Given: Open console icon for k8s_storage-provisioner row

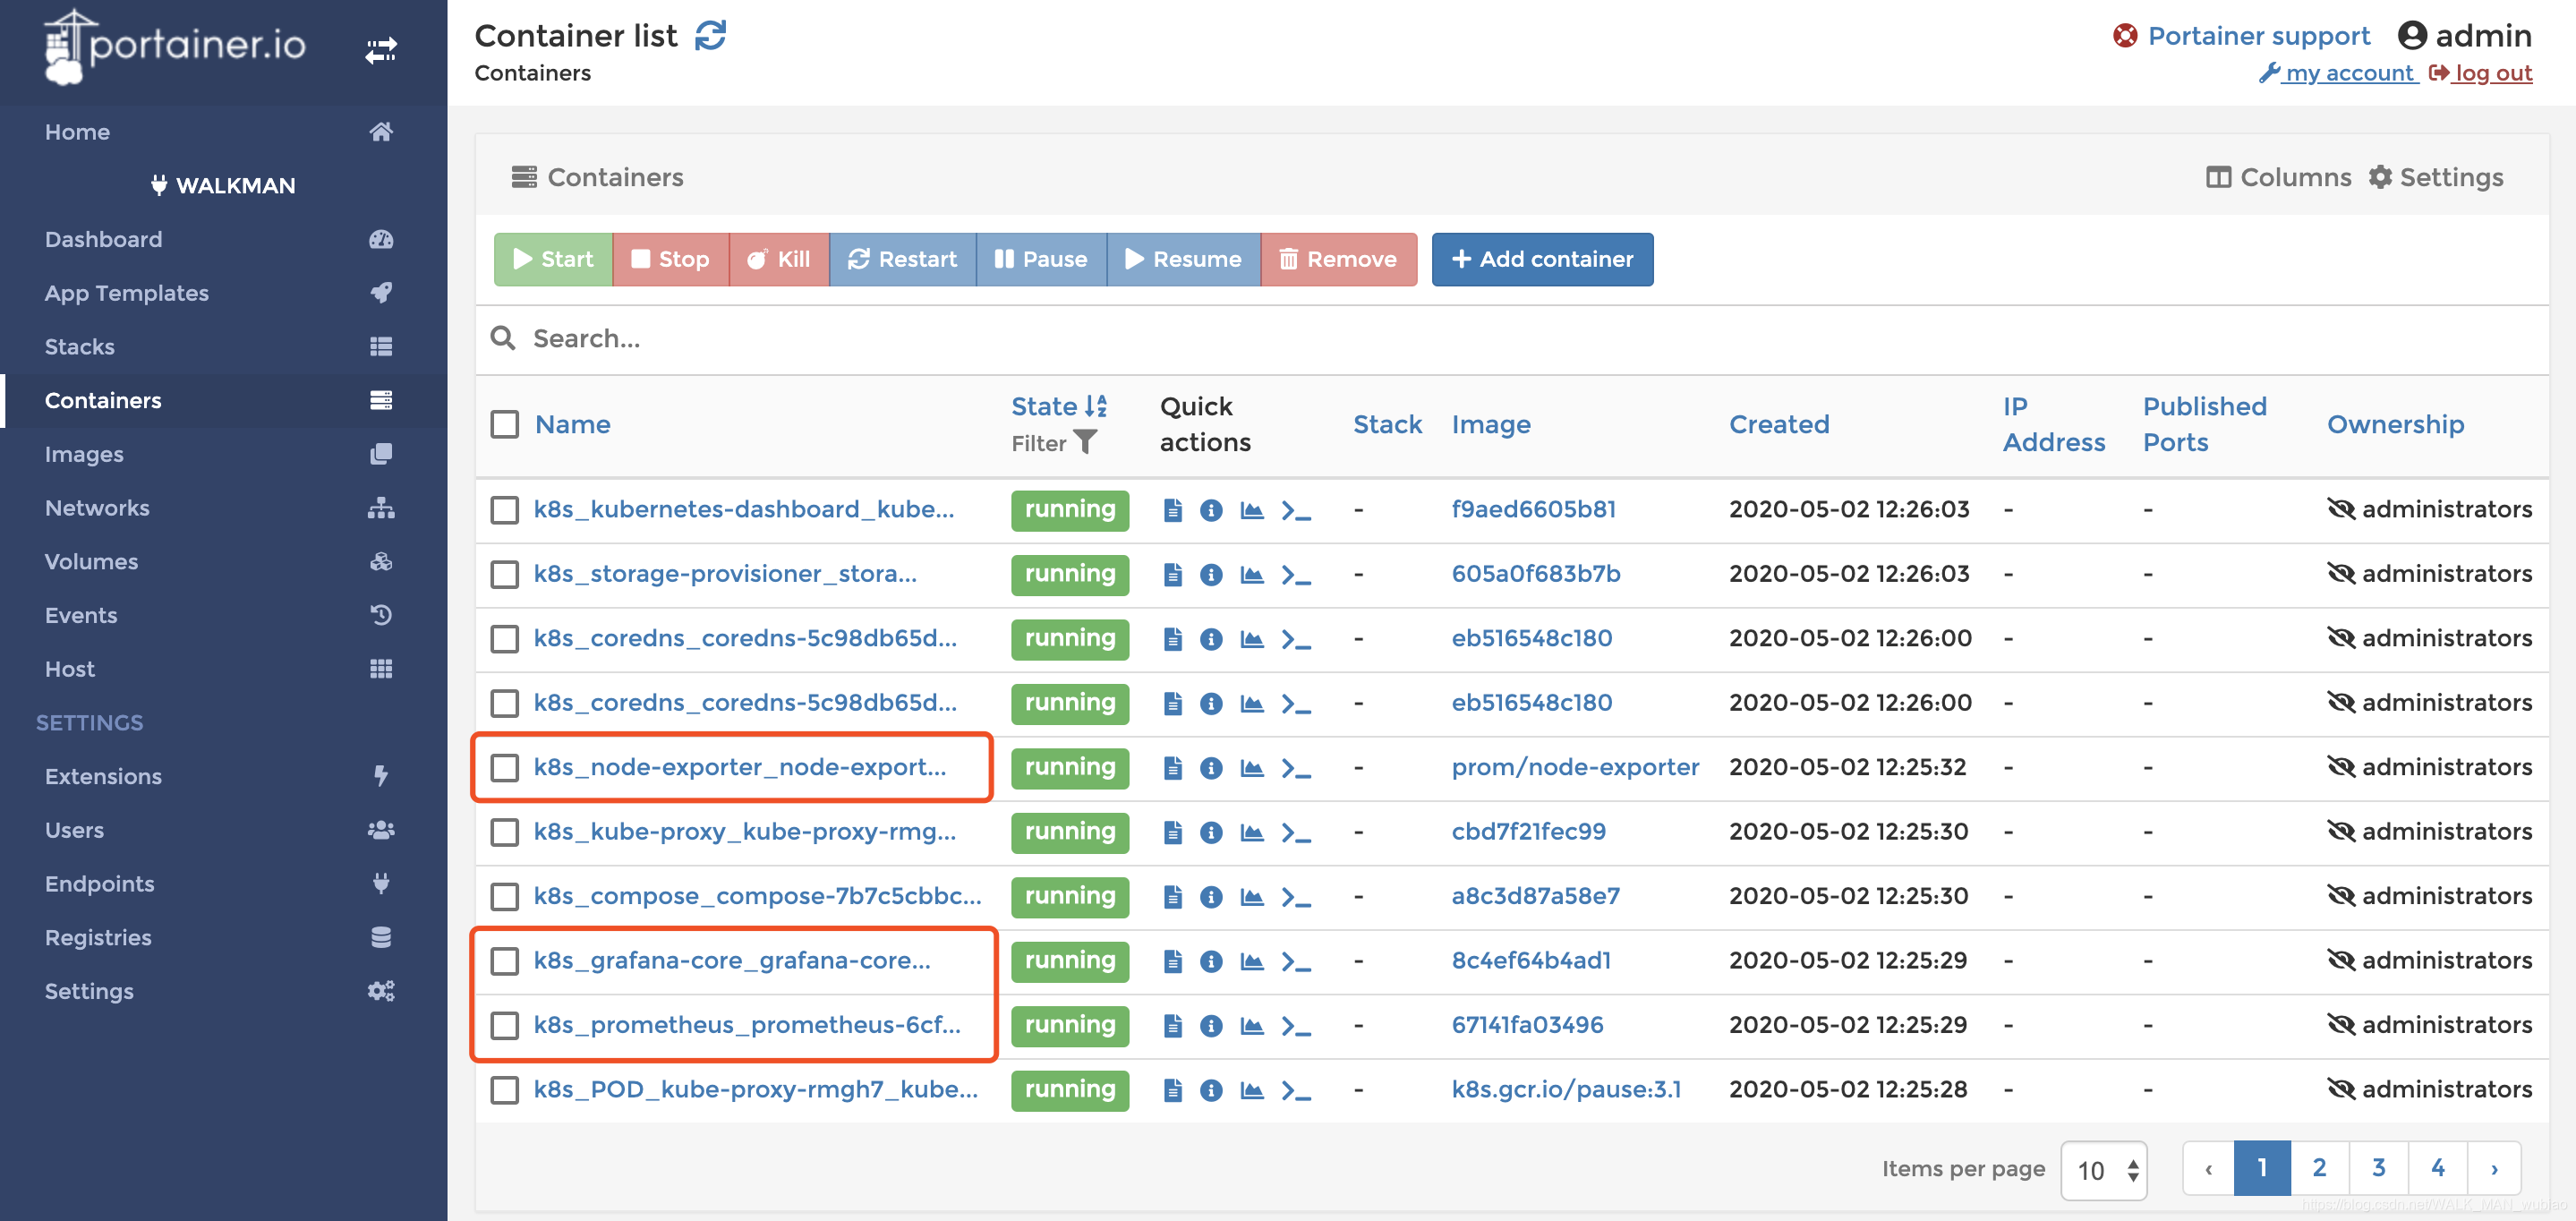Looking at the screenshot, I should tap(1296, 574).
